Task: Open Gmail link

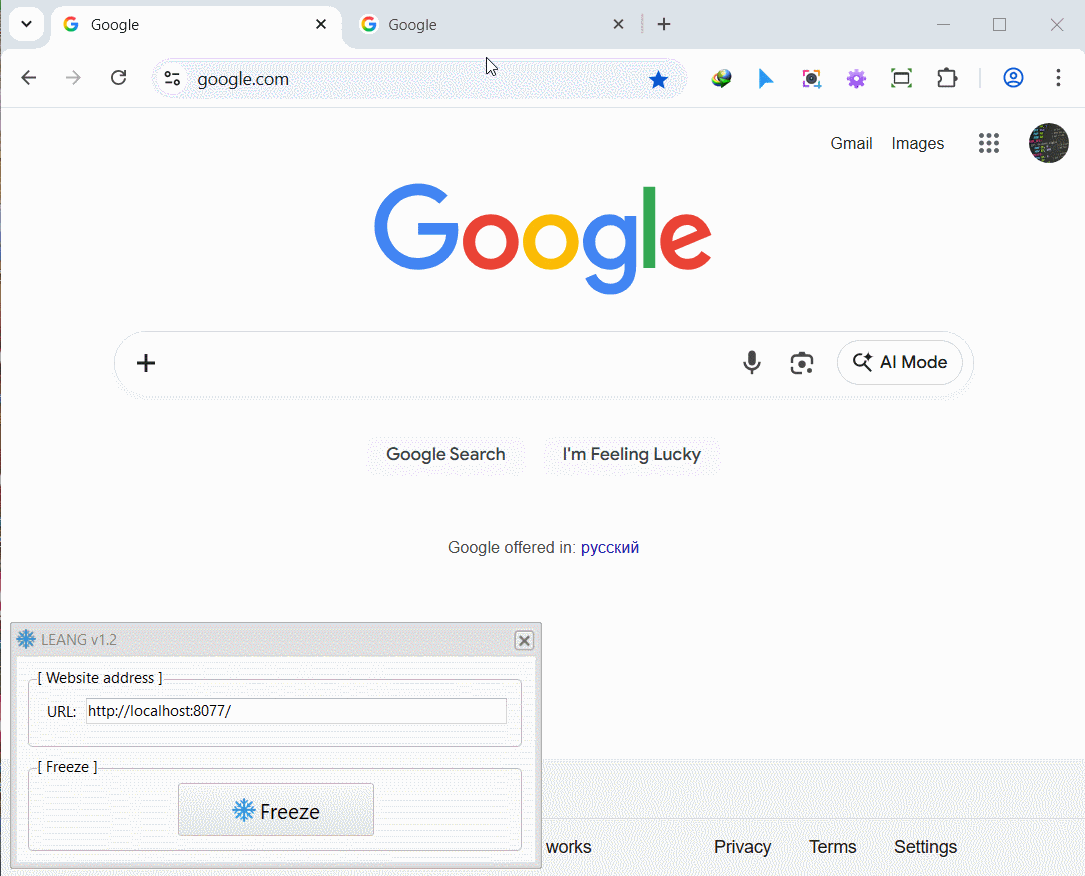Action: tap(851, 143)
